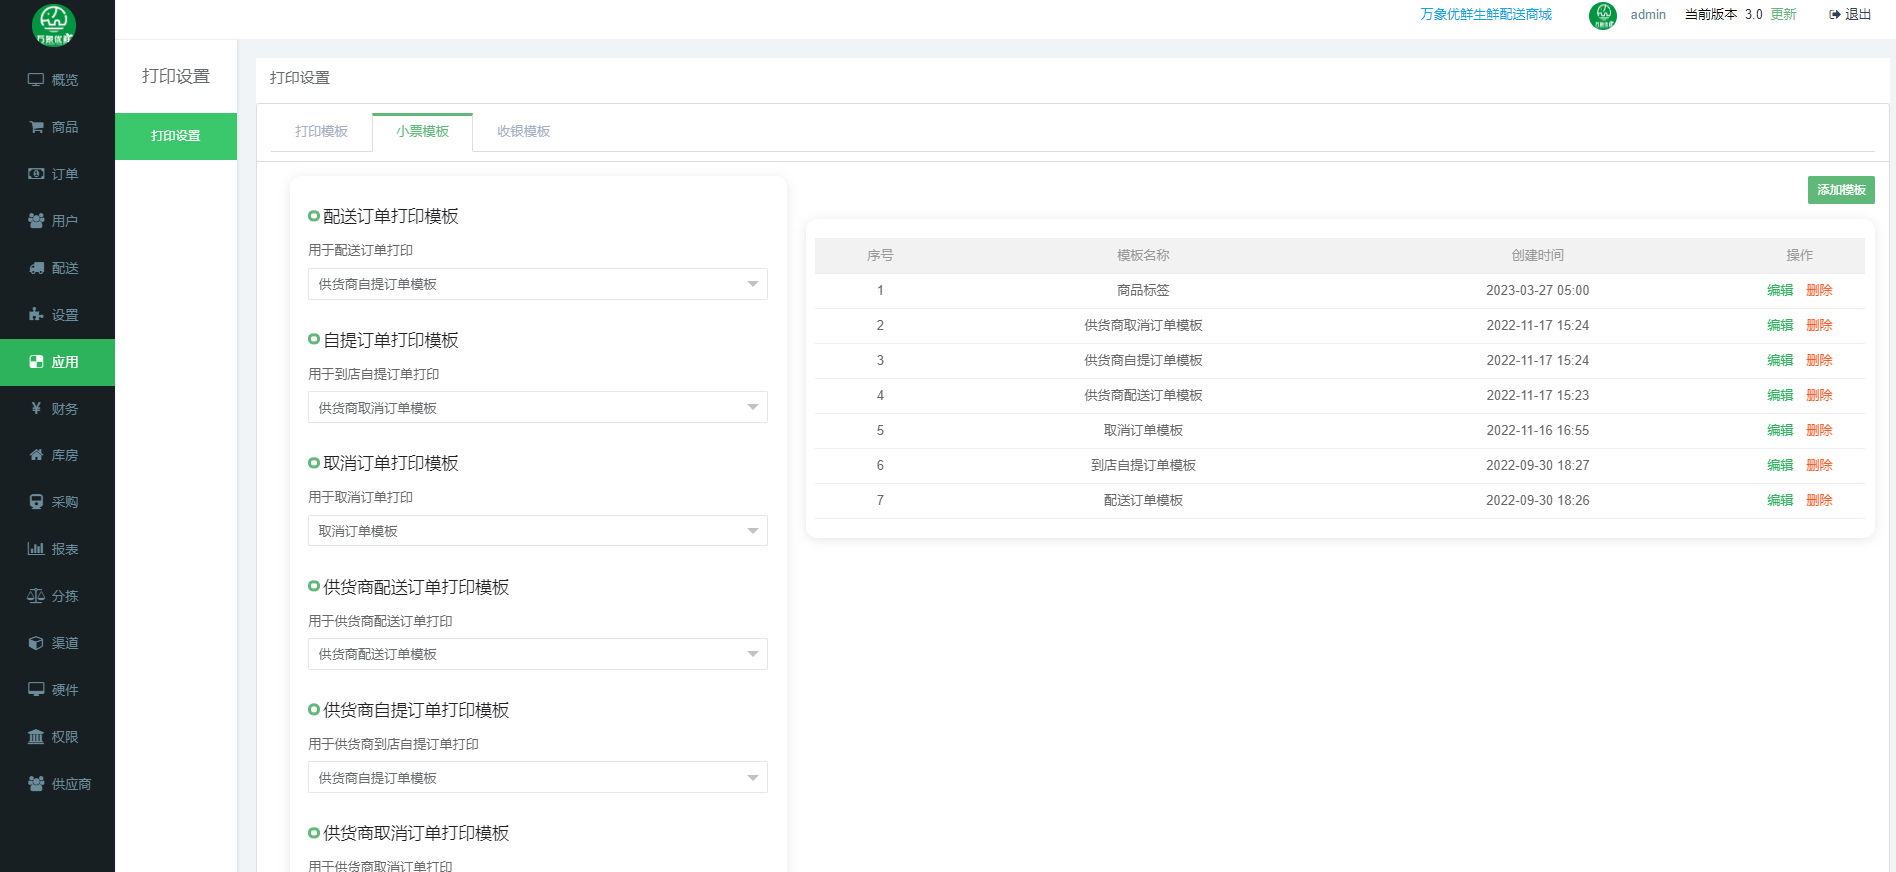The height and width of the screenshot is (872, 1896).
Task: Click the truck icon for 配送
Action: click(36, 268)
